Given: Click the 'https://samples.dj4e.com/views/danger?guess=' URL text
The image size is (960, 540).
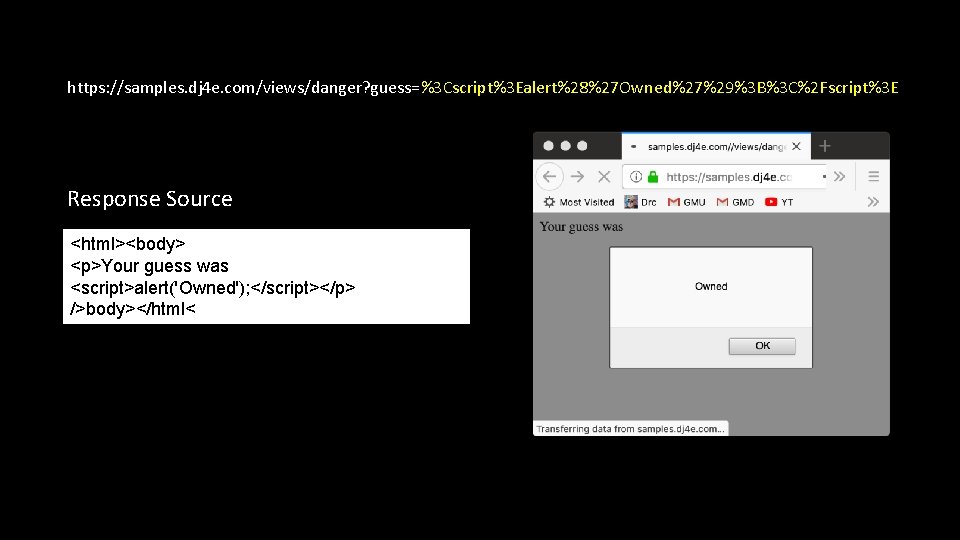Looking at the screenshot, I should coord(243,88).
